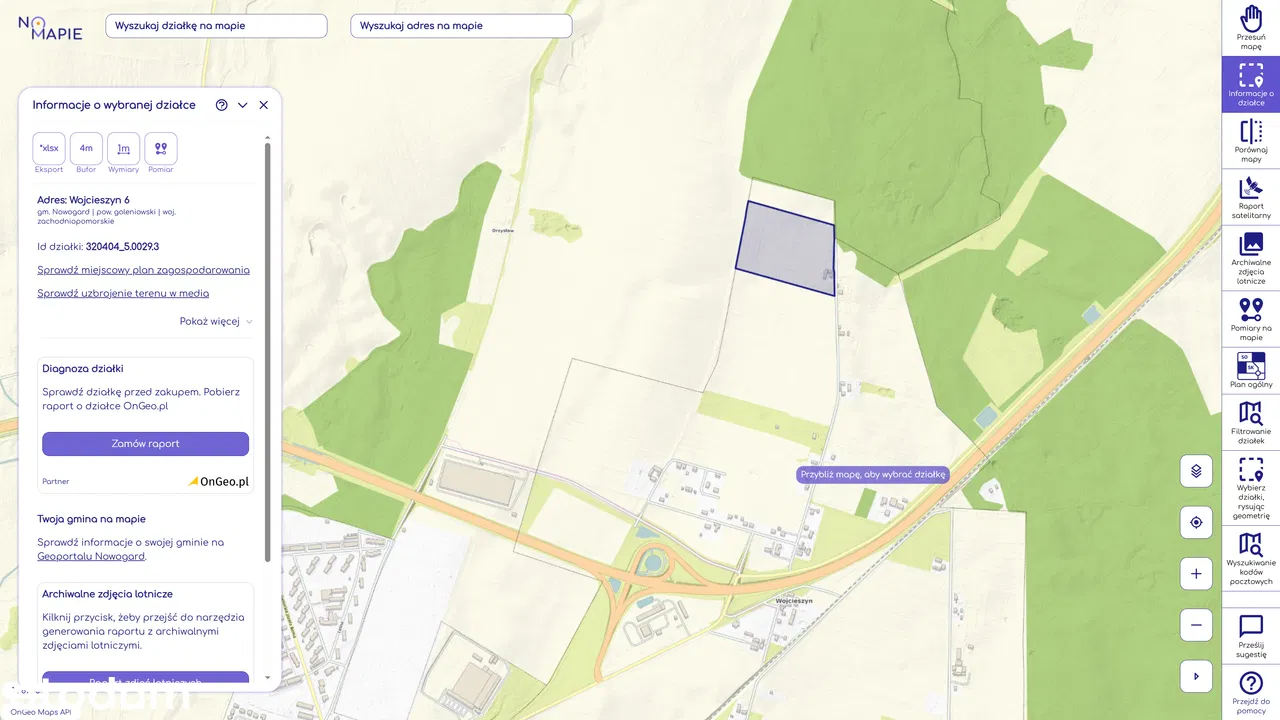The height and width of the screenshot is (720, 1280).
Task: Click the Geoportalu Nowogard link
Action: (91, 557)
